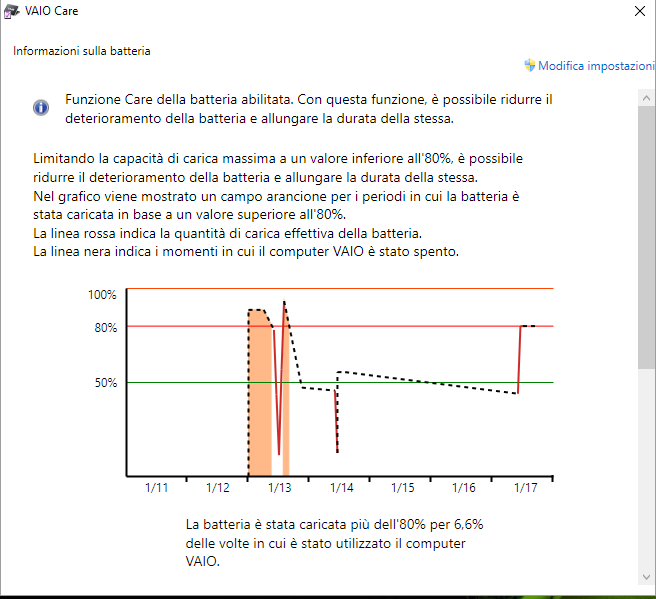The width and height of the screenshot is (656, 599).
Task: Select the 1/17 date on chart axis
Action: point(525,488)
